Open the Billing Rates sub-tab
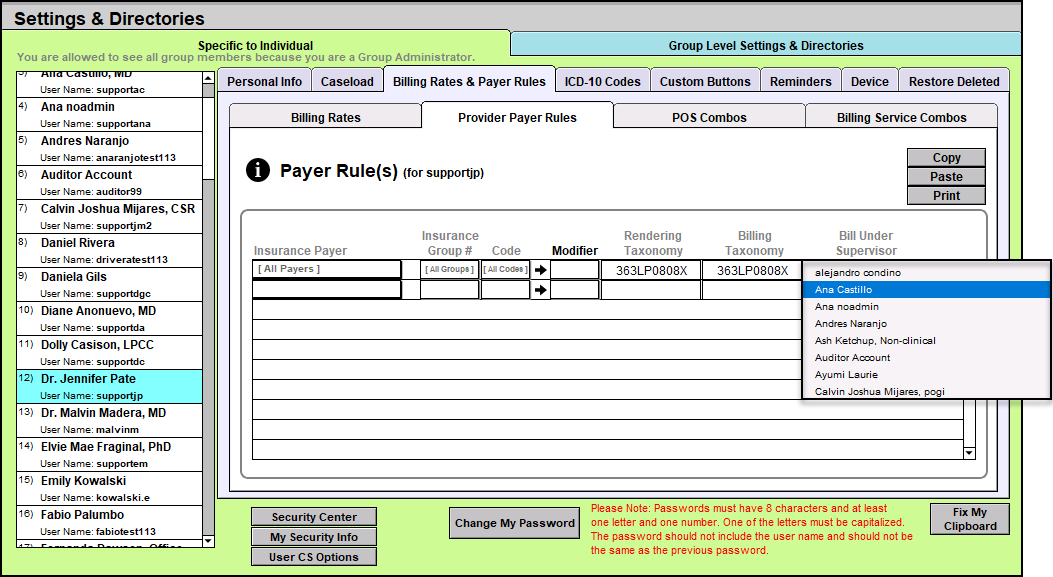This screenshot has width=1053, height=577. pyautogui.click(x=325, y=117)
